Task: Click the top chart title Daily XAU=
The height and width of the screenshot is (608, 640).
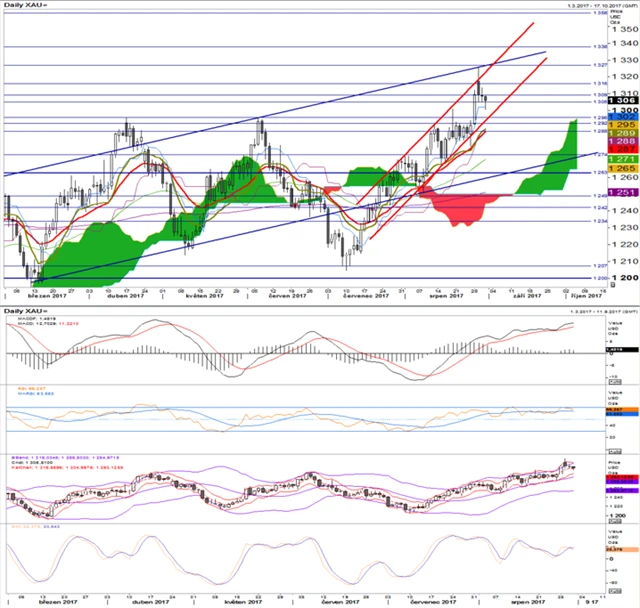Action: tap(22, 5)
